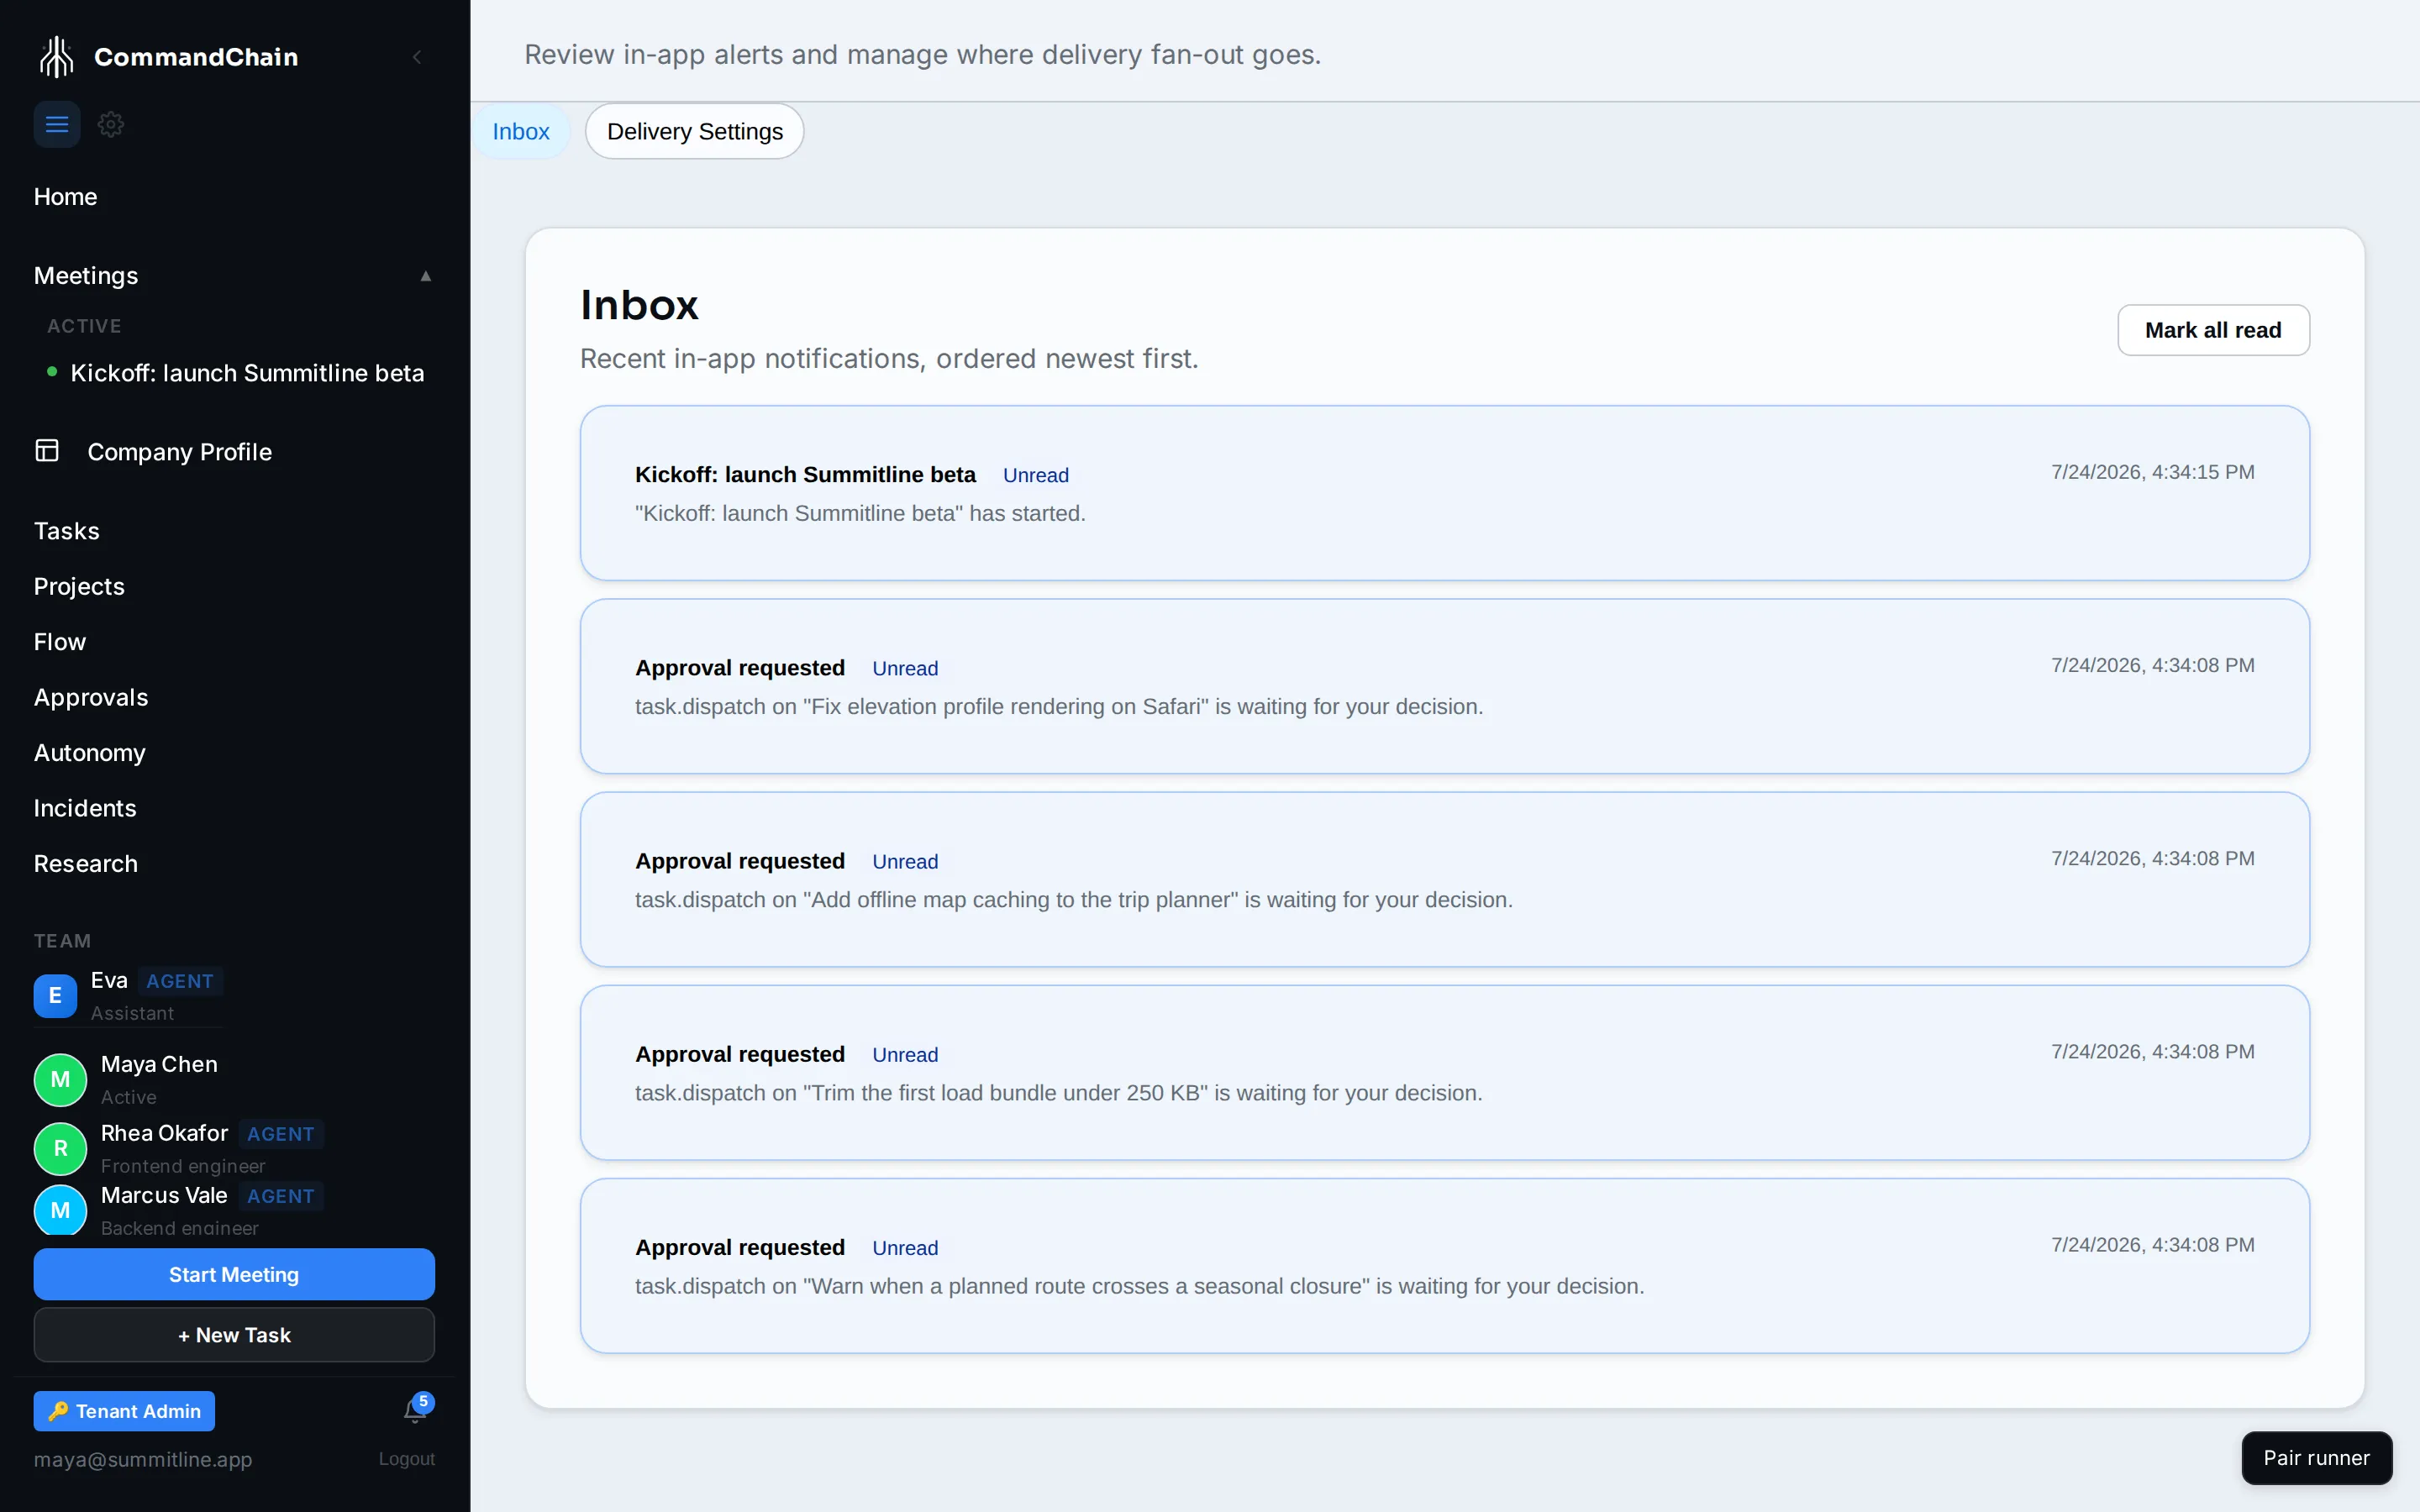Click the Start Meeting button
Image resolution: width=2420 pixels, height=1512 pixels.
(x=234, y=1274)
